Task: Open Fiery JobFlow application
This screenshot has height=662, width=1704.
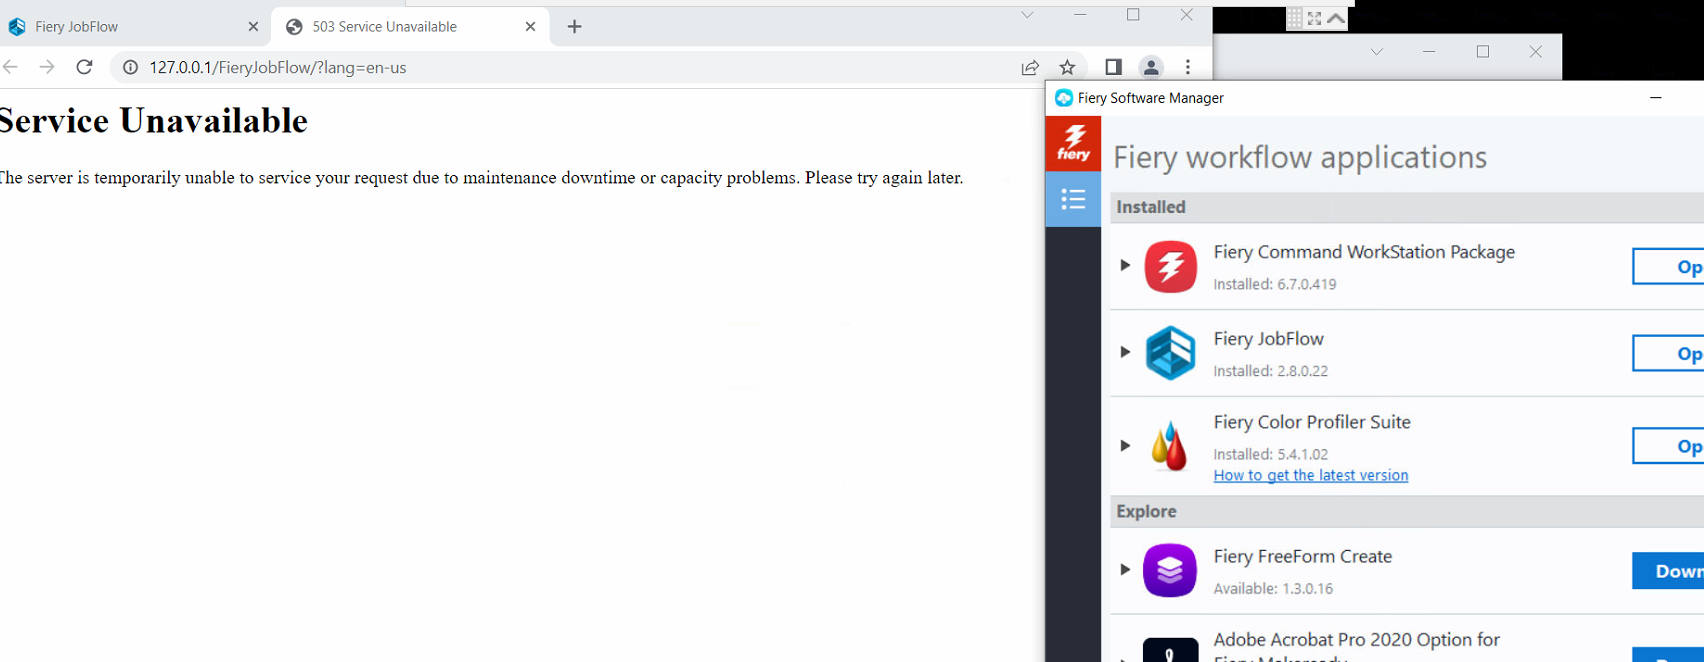Action: point(1669,353)
